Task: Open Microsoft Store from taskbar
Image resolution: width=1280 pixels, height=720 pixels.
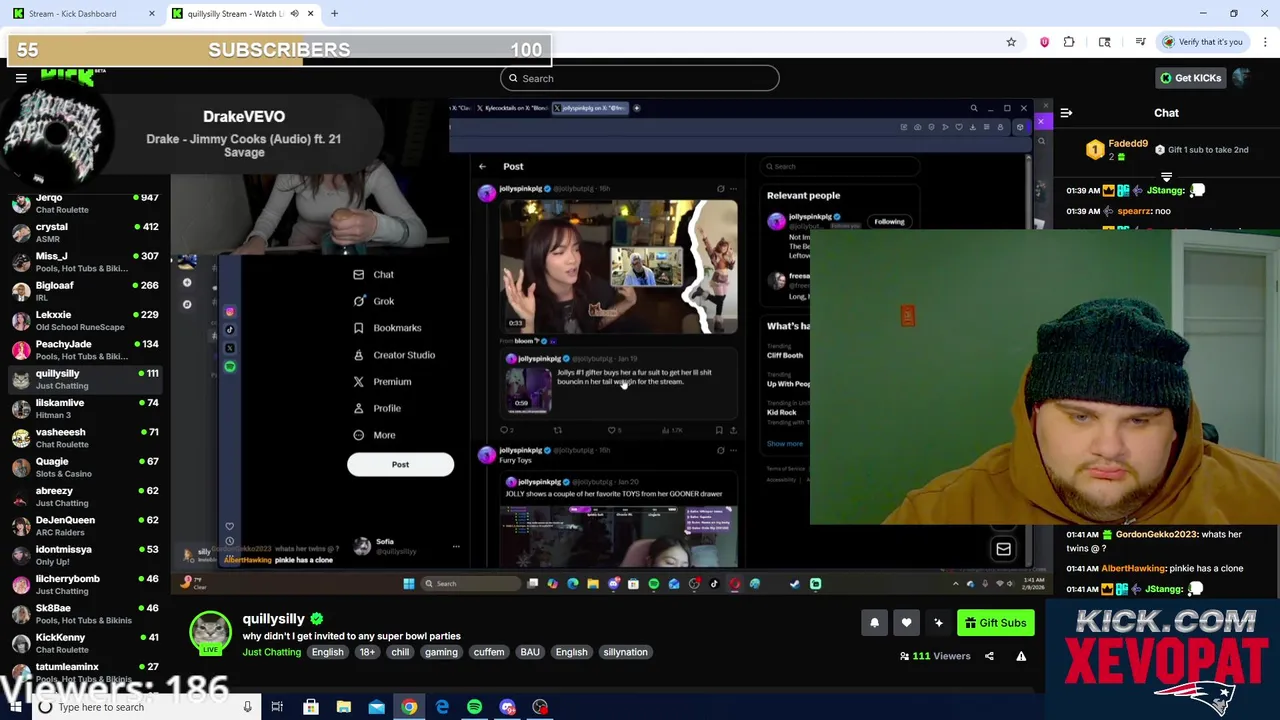Action: pos(311,707)
